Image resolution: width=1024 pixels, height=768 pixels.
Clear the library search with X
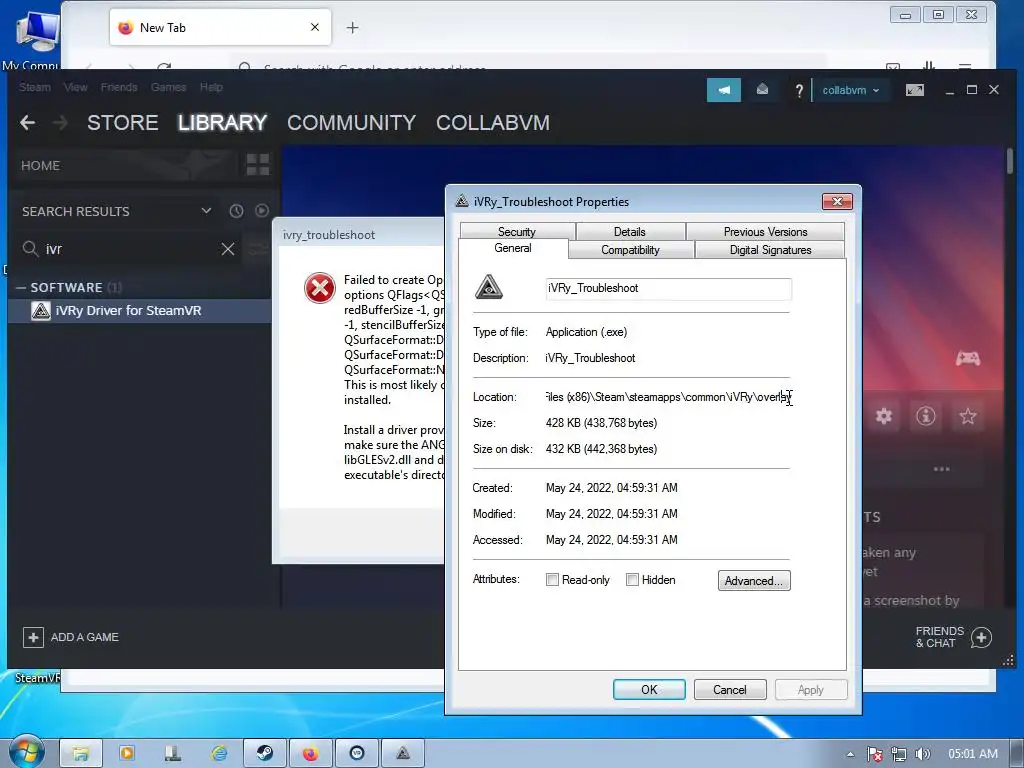[228, 249]
